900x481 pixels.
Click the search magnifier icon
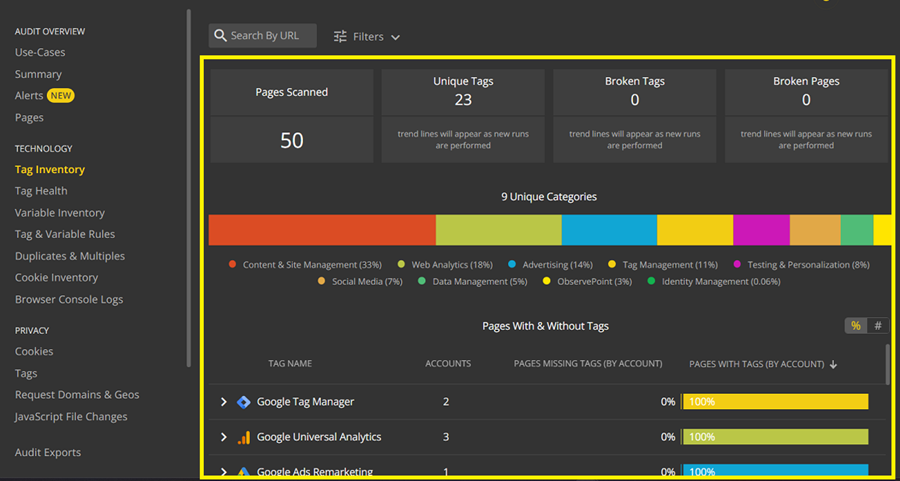[220, 36]
